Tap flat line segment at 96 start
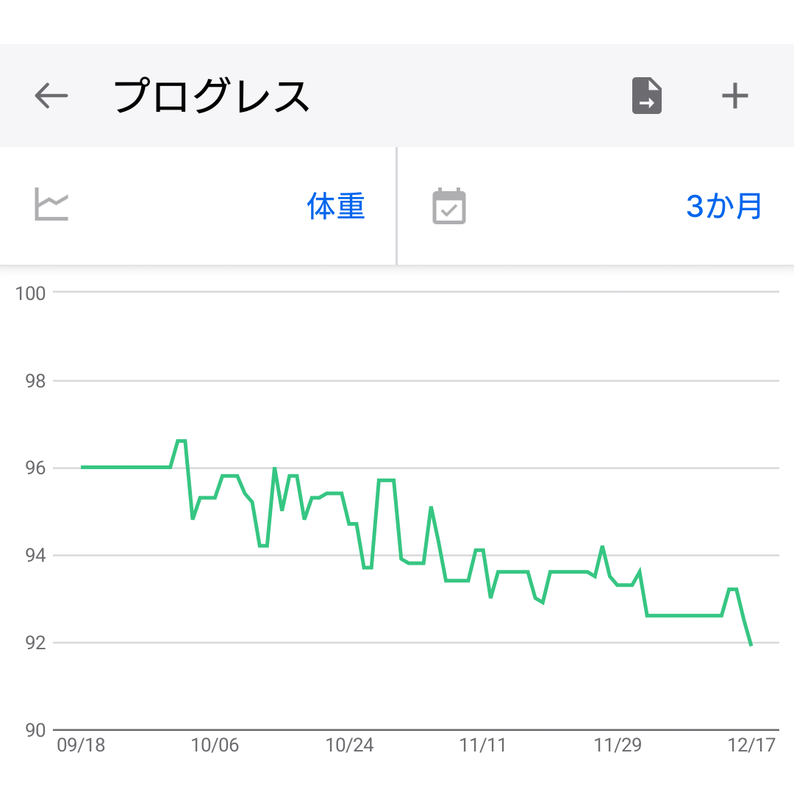The image size is (794, 800). 126,467
